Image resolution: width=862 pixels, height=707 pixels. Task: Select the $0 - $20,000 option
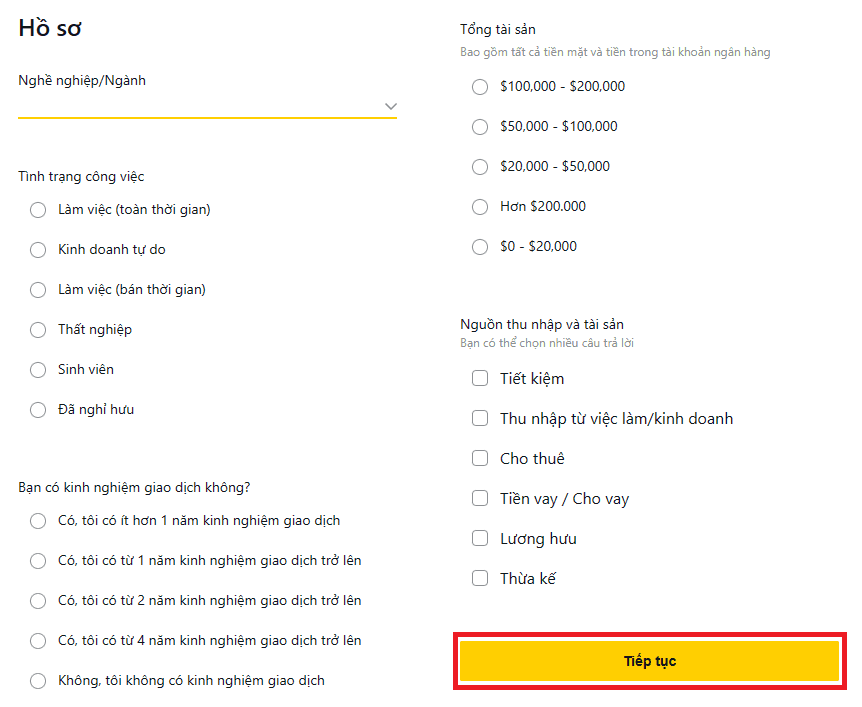coord(480,247)
